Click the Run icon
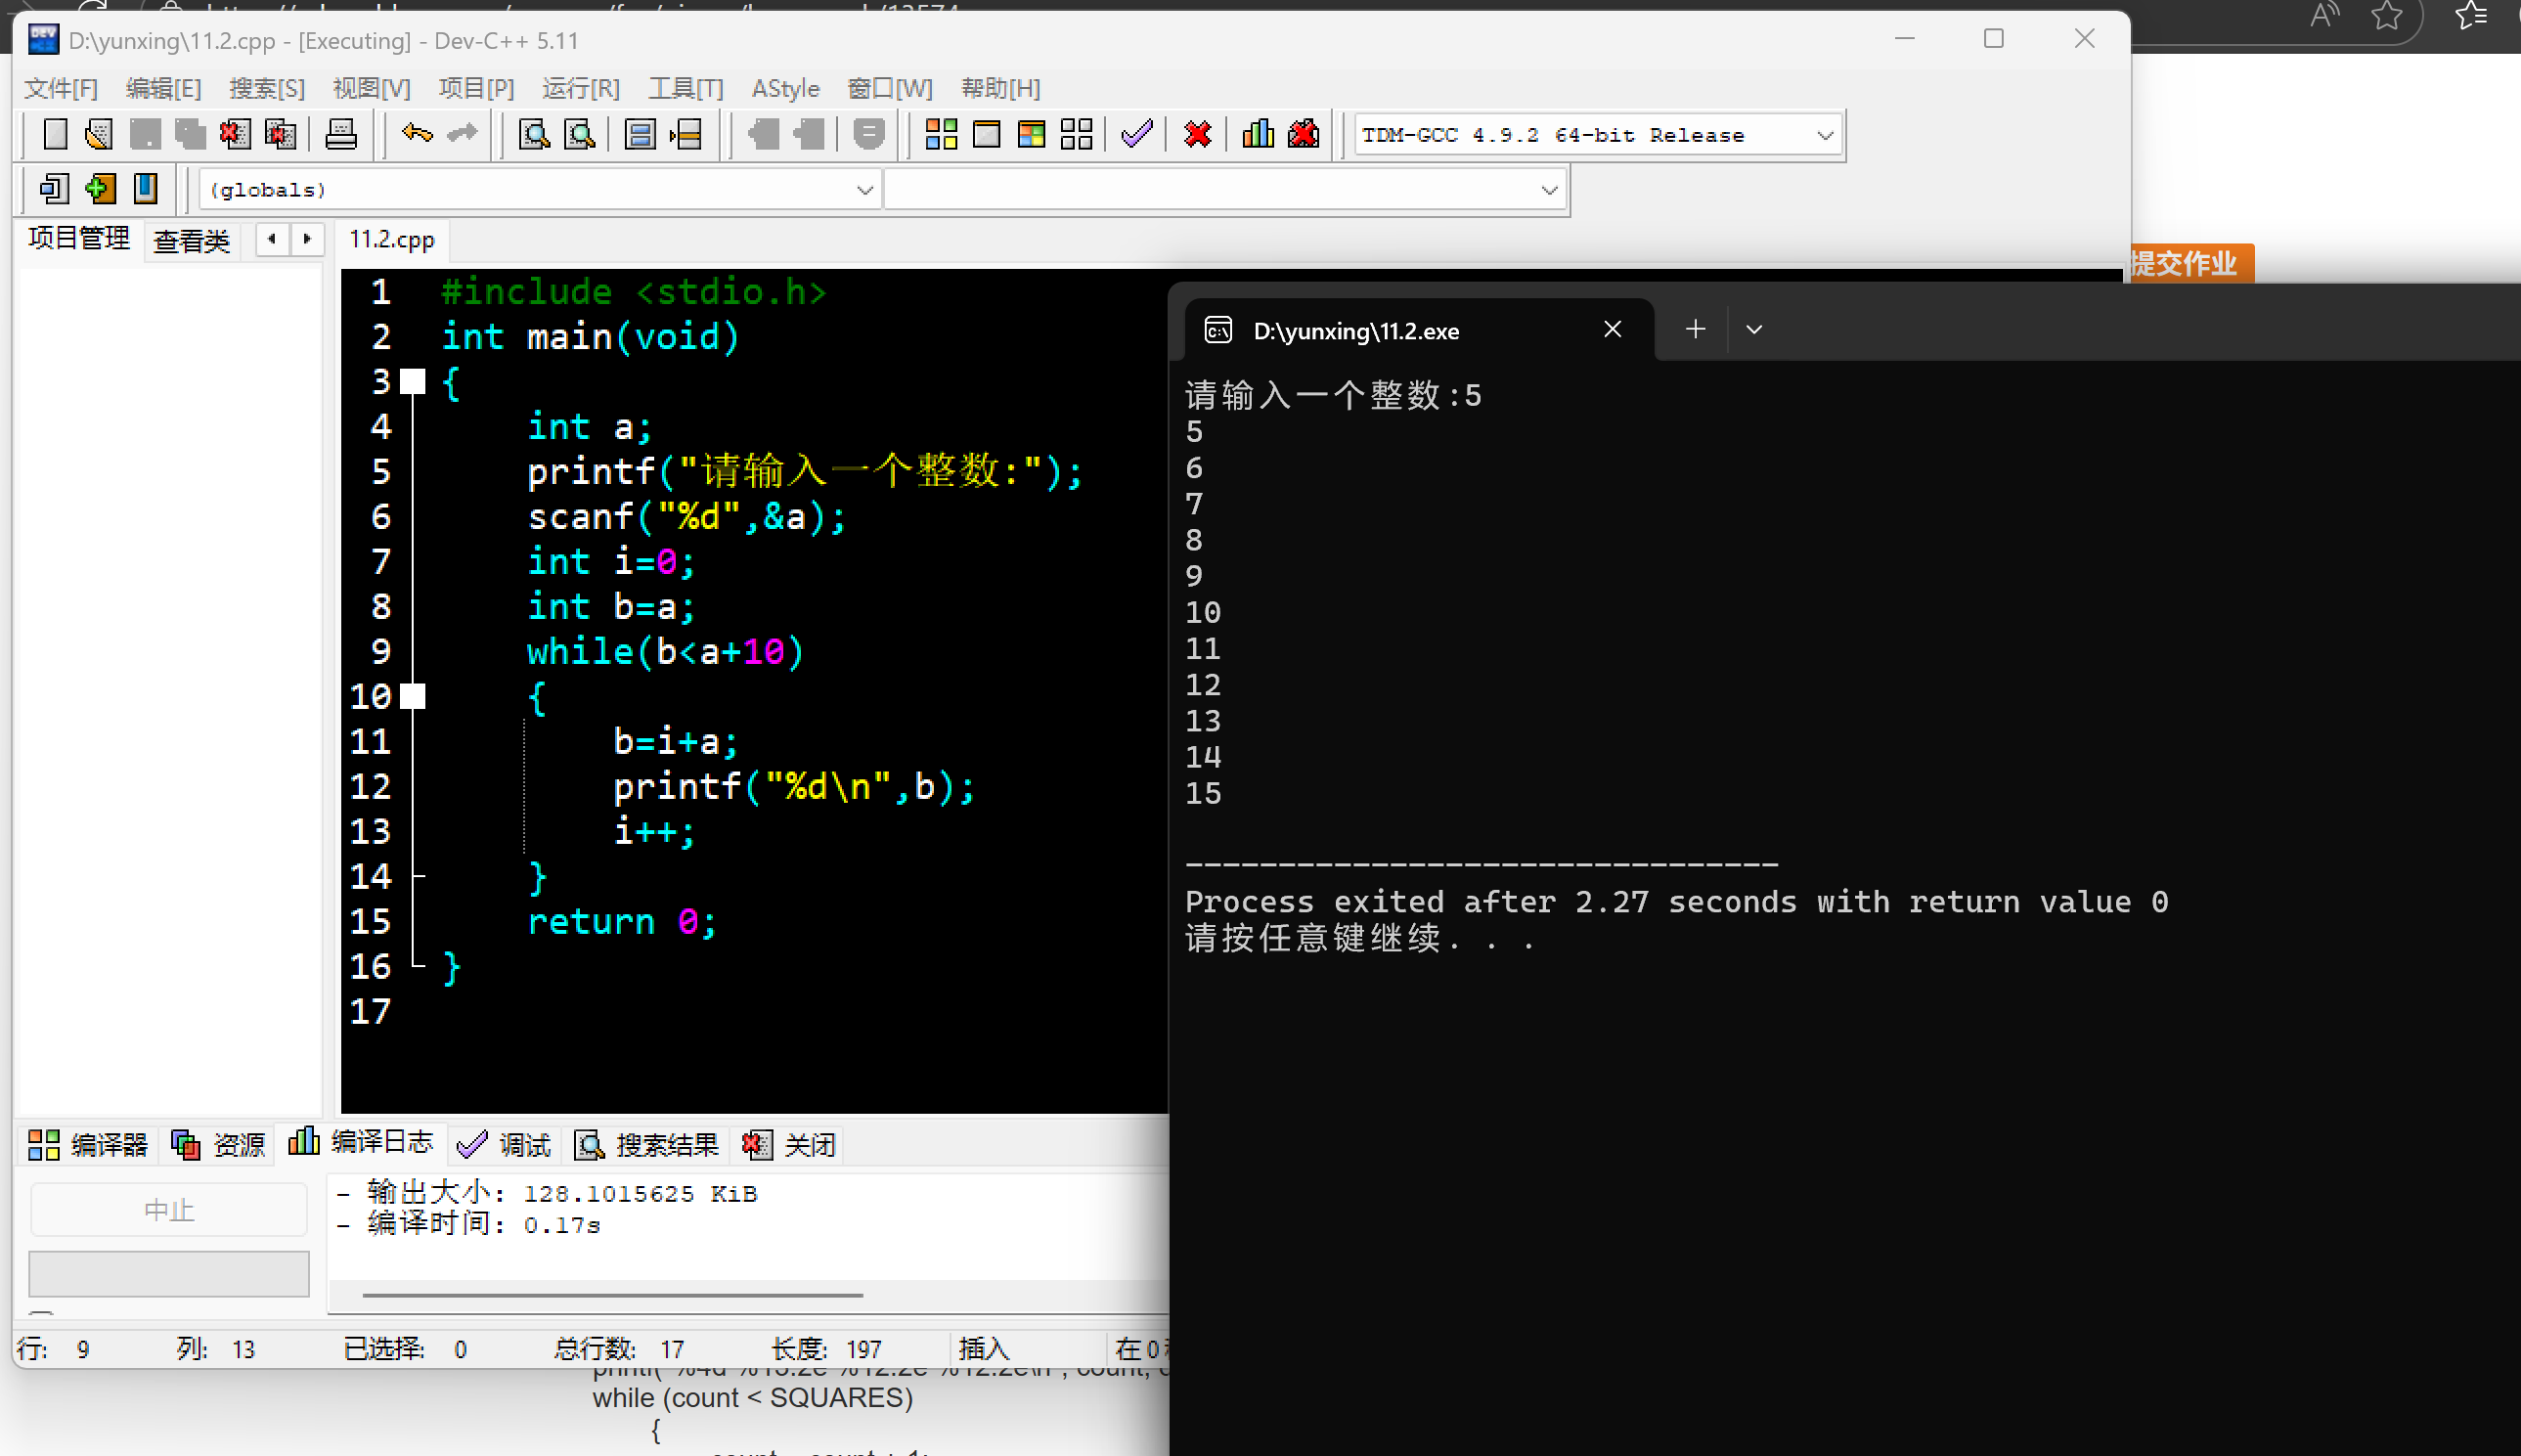The image size is (2521, 1456). coord(986,134)
